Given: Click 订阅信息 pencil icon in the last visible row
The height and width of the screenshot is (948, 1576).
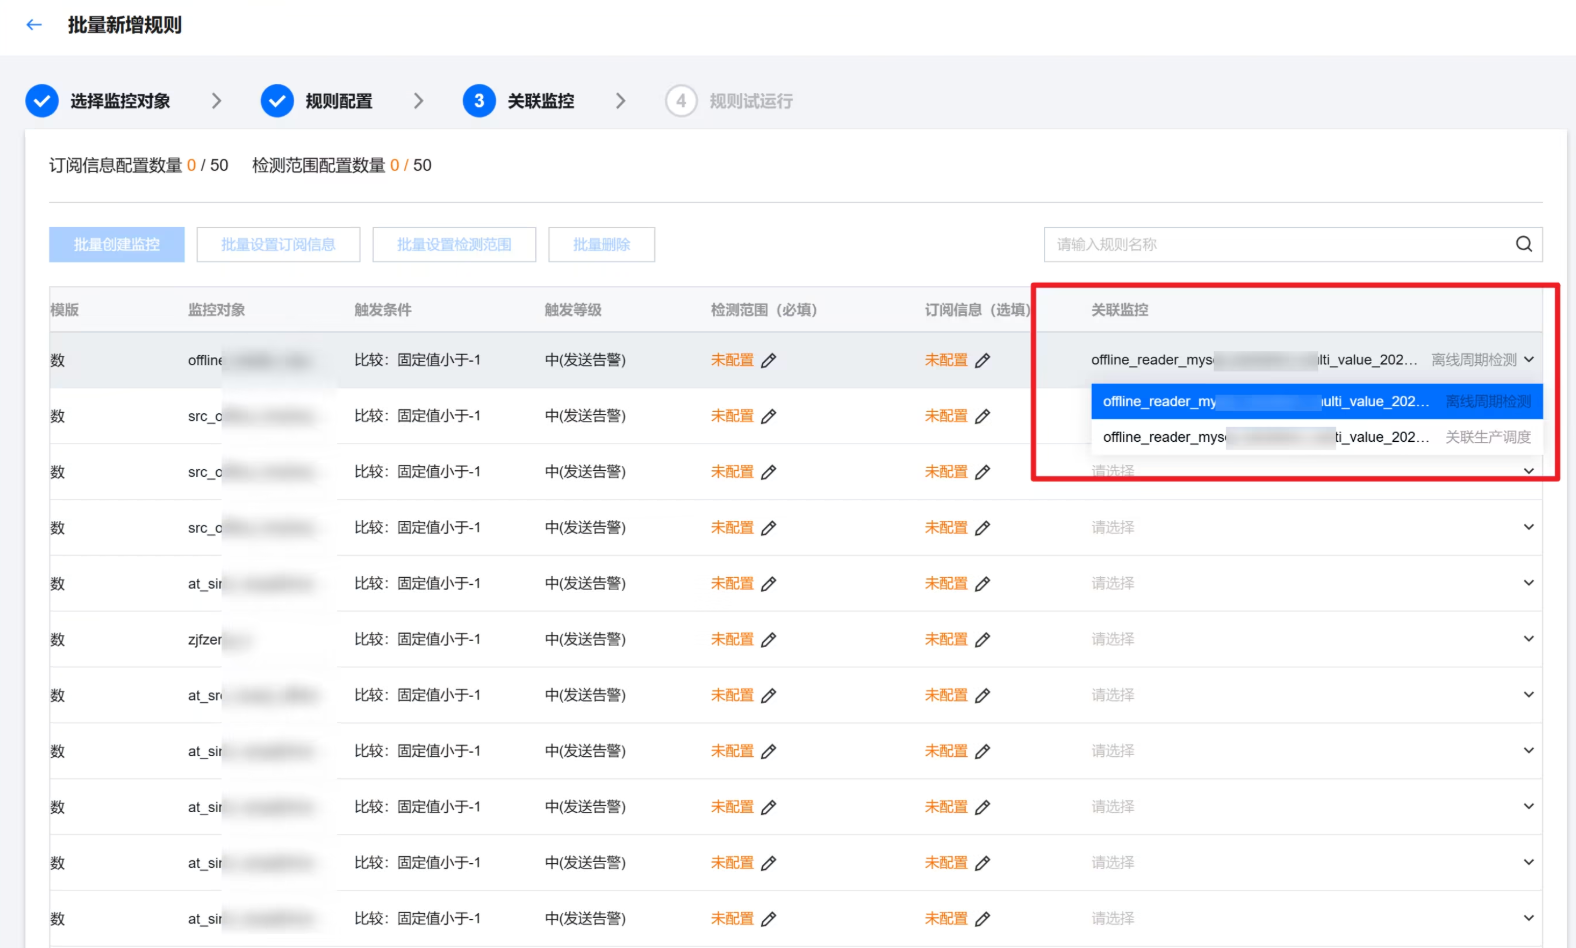Looking at the screenshot, I should (x=982, y=919).
